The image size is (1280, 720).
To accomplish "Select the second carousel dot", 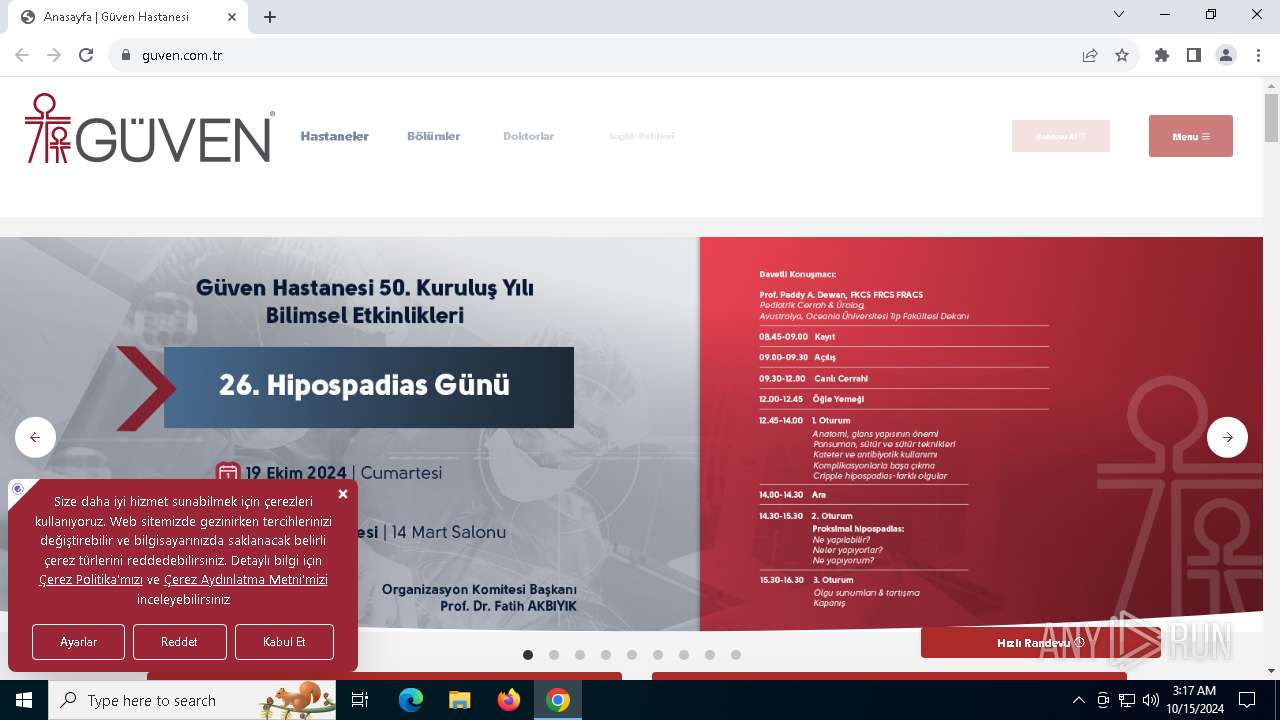I will pyautogui.click(x=554, y=655).
